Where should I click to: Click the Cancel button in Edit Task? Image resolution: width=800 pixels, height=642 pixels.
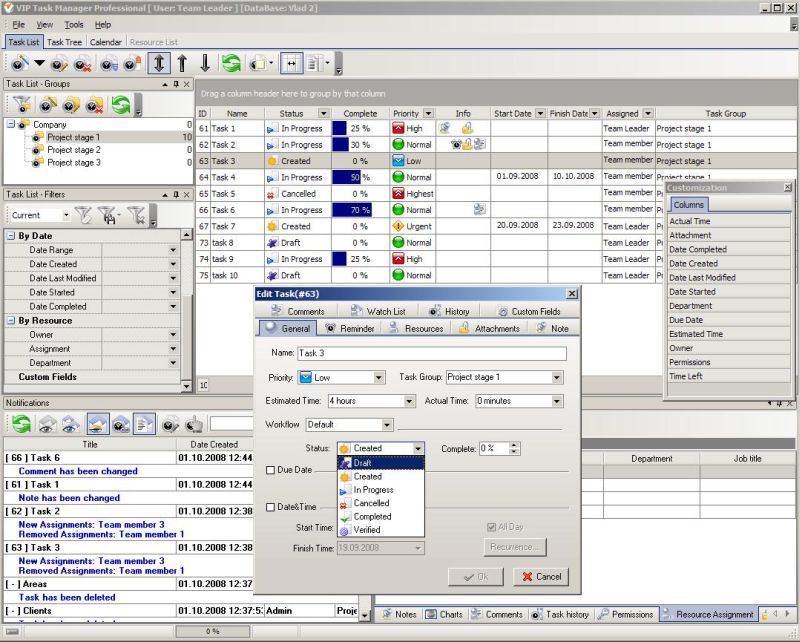point(541,577)
